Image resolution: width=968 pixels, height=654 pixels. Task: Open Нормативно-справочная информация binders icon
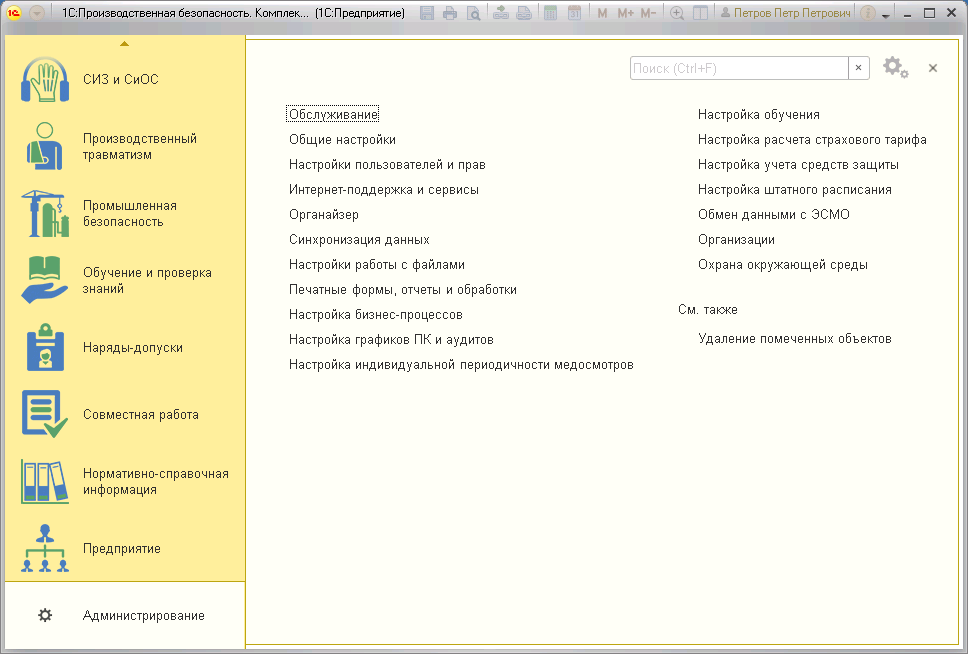pyautogui.click(x=45, y=482)
